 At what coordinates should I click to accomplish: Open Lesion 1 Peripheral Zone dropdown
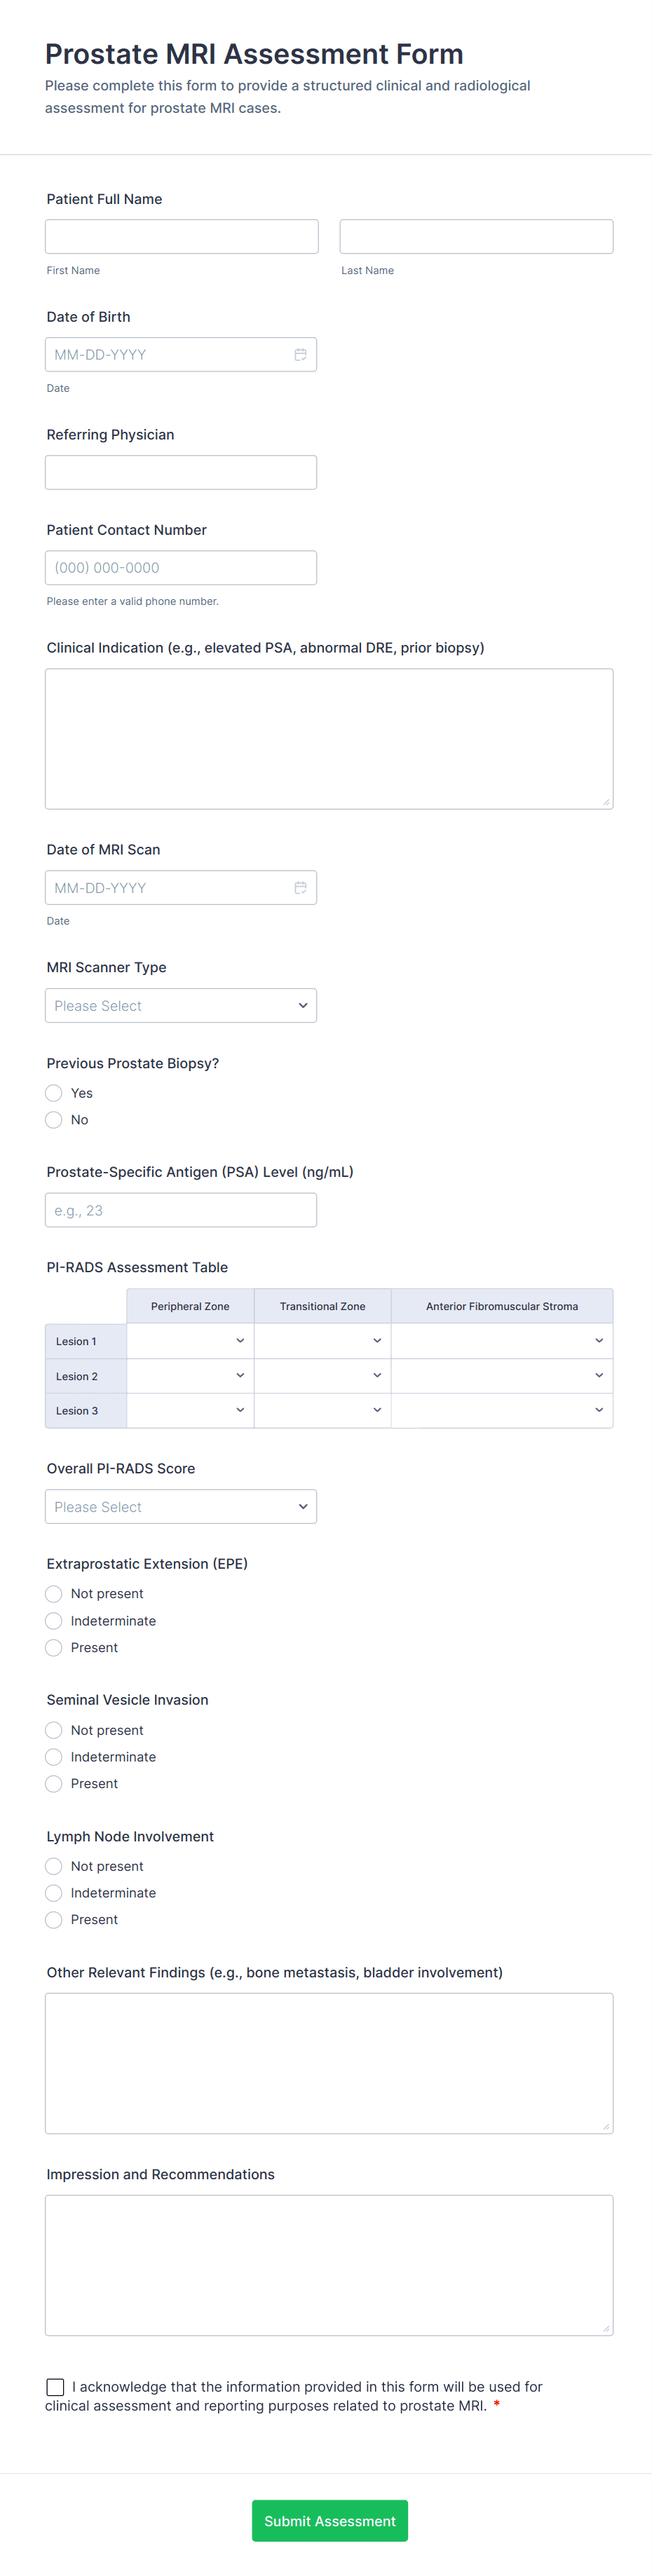click(190, 1341)
